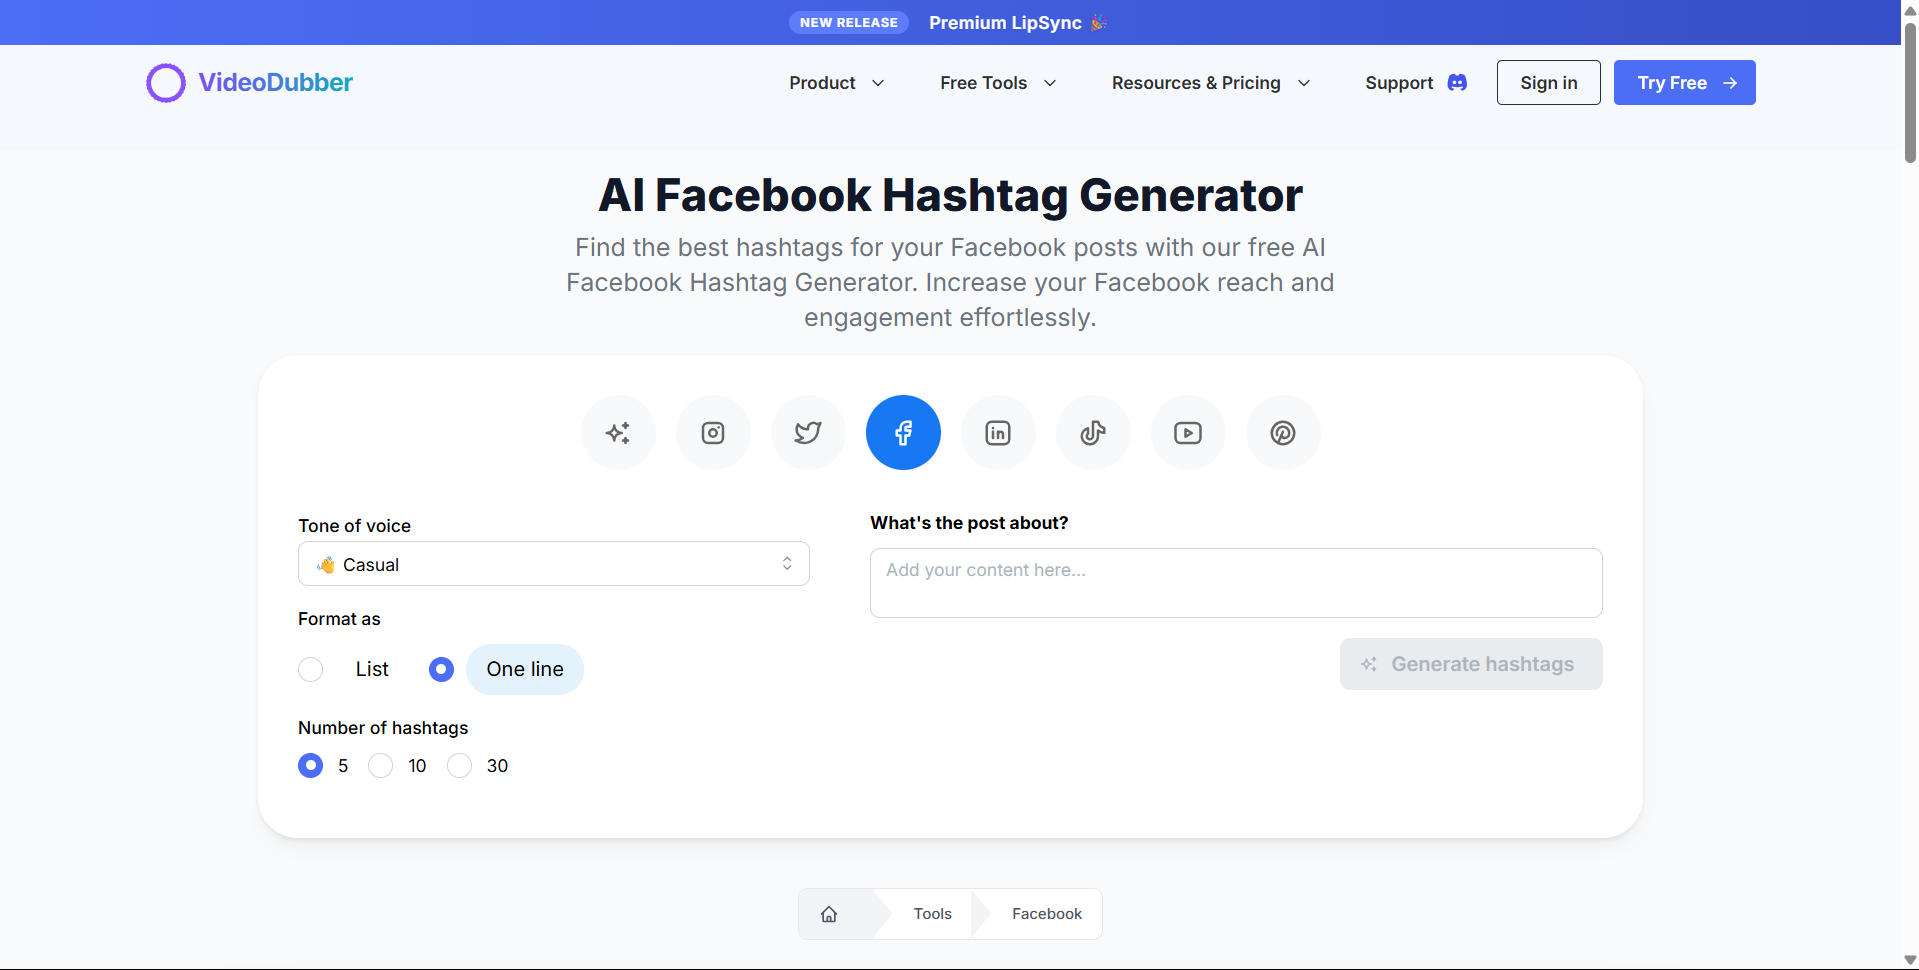Click the page vertical scrollbar thumb
Viewport: 1919px width, 970px height.
(x=1910, y=92)
